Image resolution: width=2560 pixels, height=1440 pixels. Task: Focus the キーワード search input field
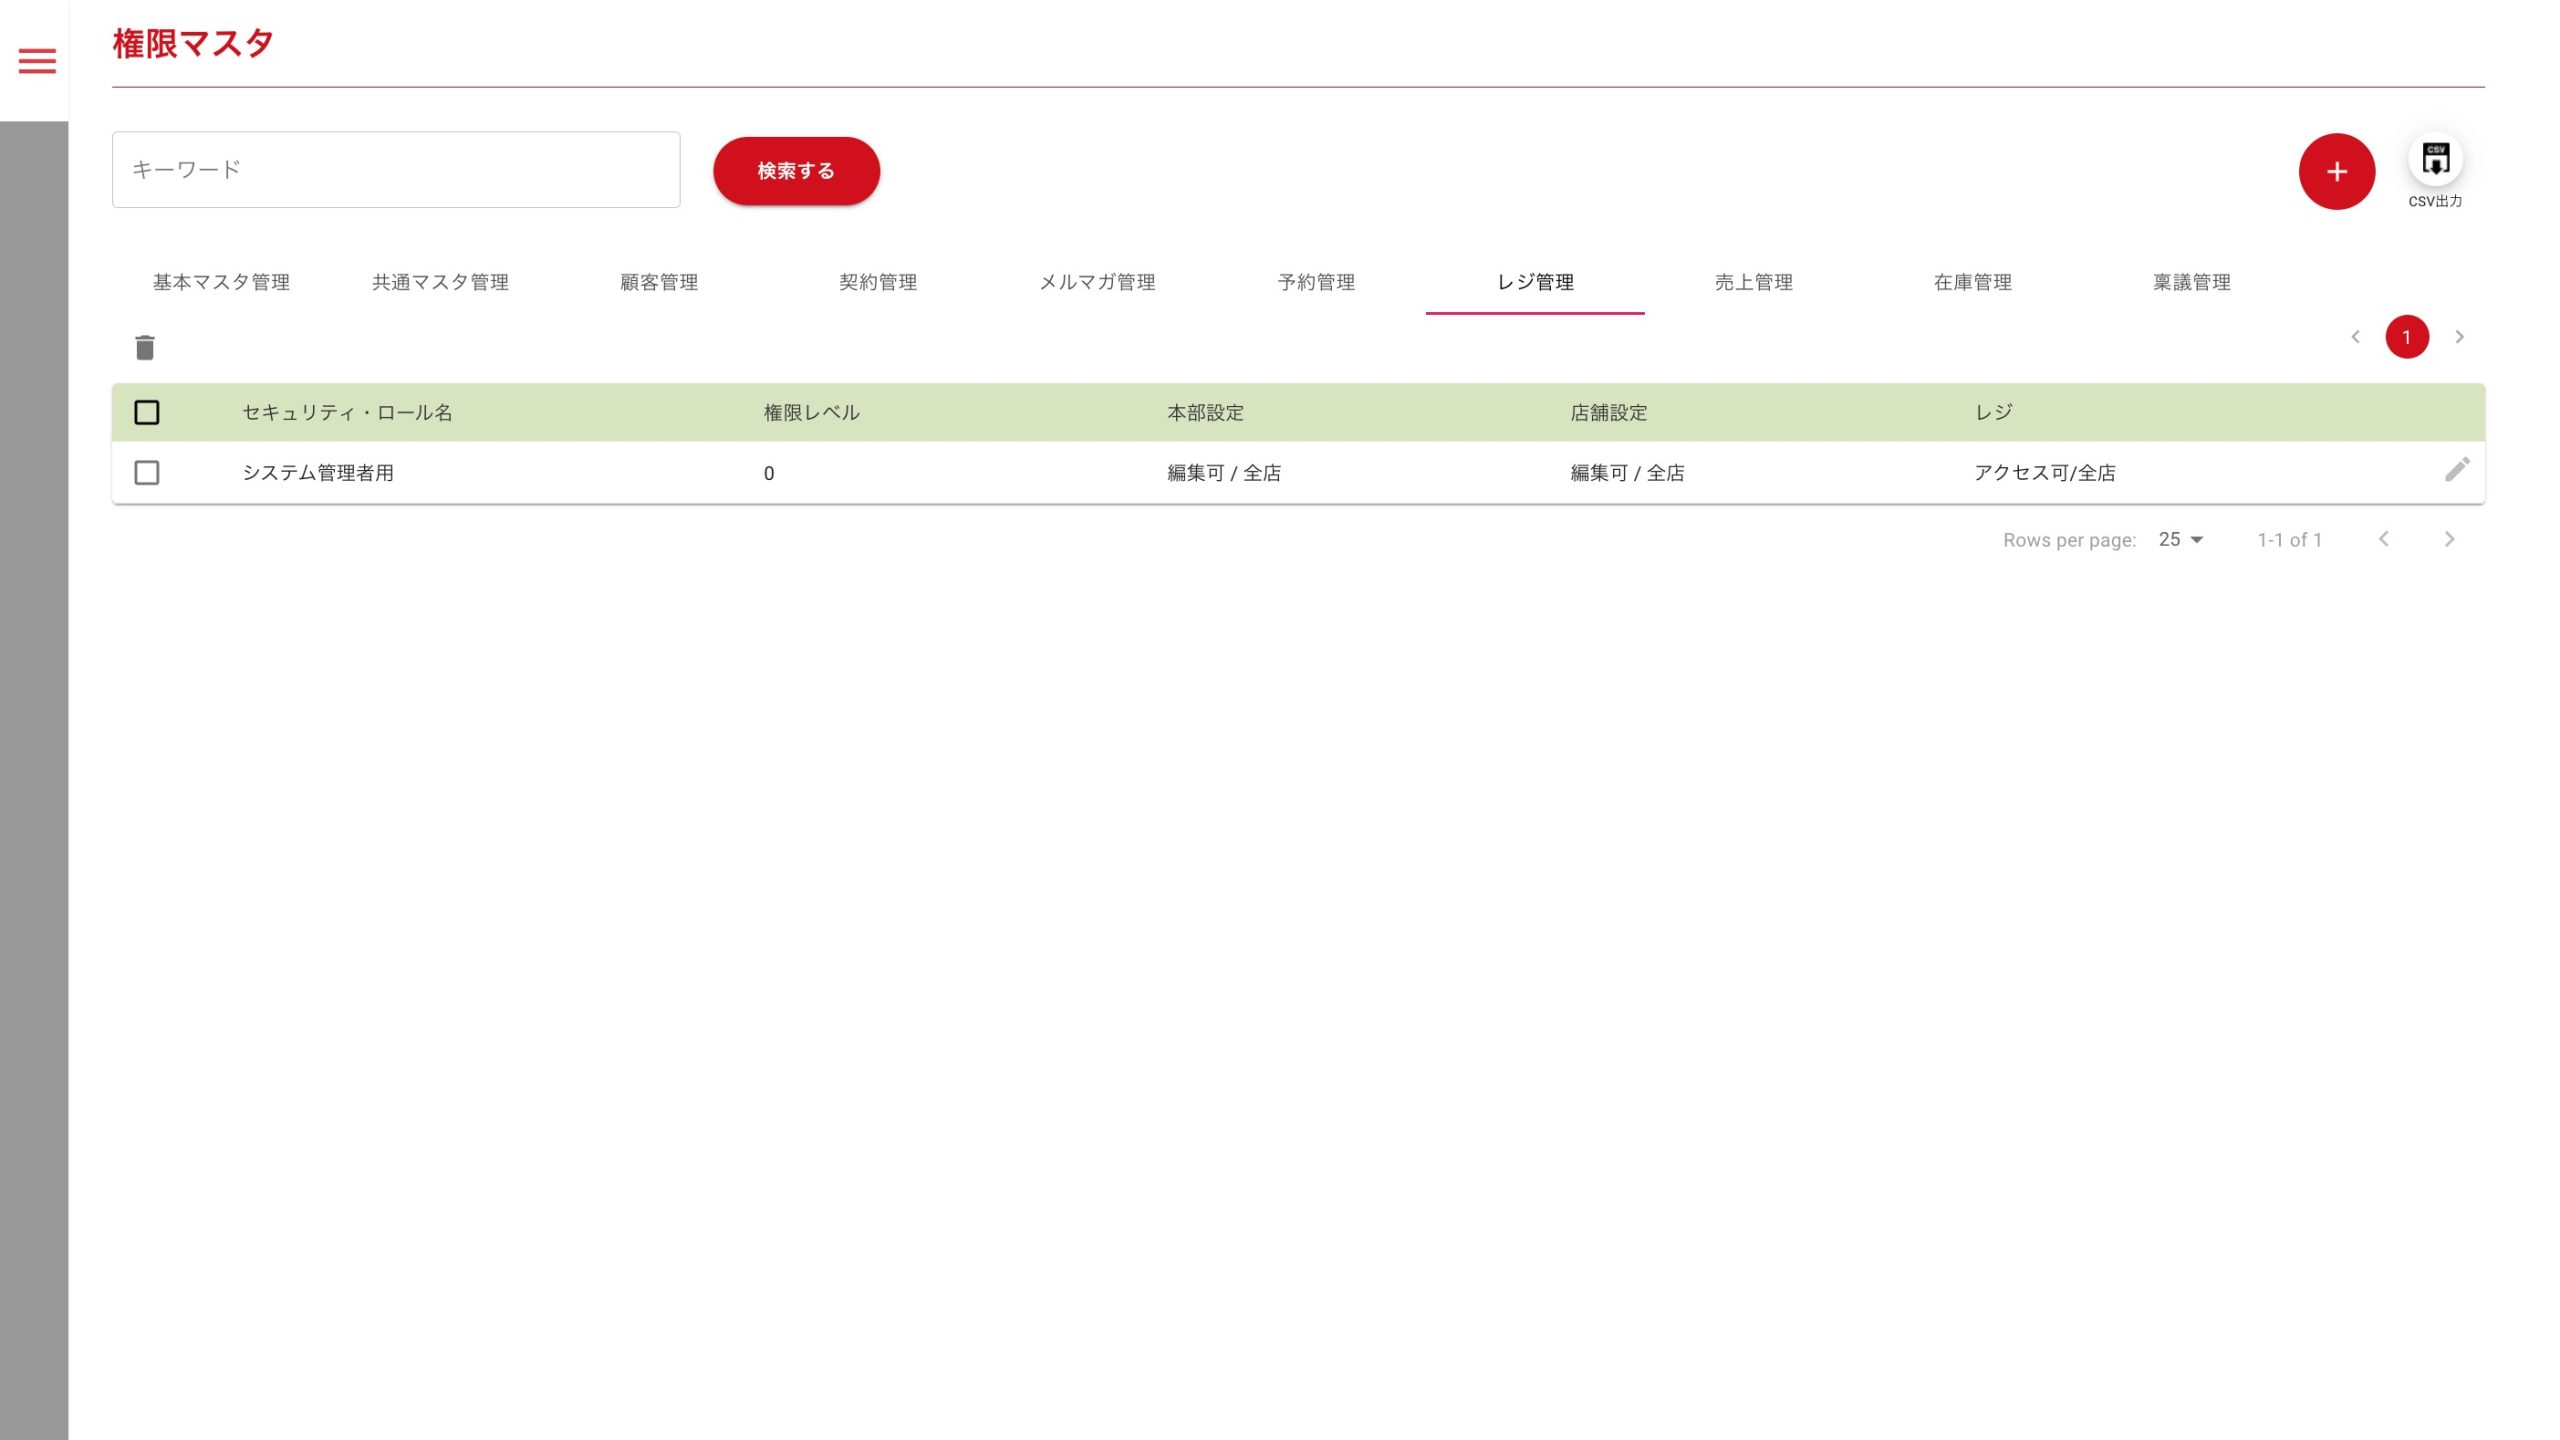click(396, 170)
